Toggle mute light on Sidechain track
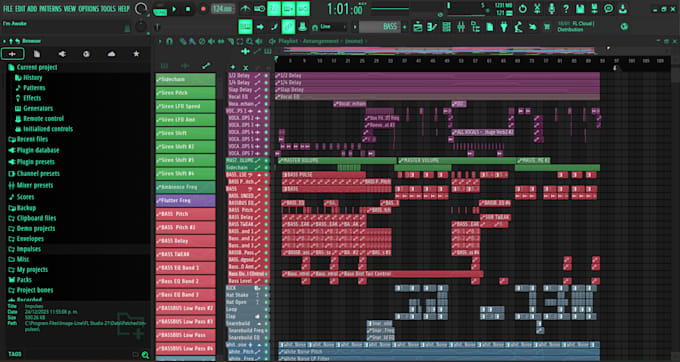This screenshot has width=680, height=362. pyautogui.click(x=266, y=167)
